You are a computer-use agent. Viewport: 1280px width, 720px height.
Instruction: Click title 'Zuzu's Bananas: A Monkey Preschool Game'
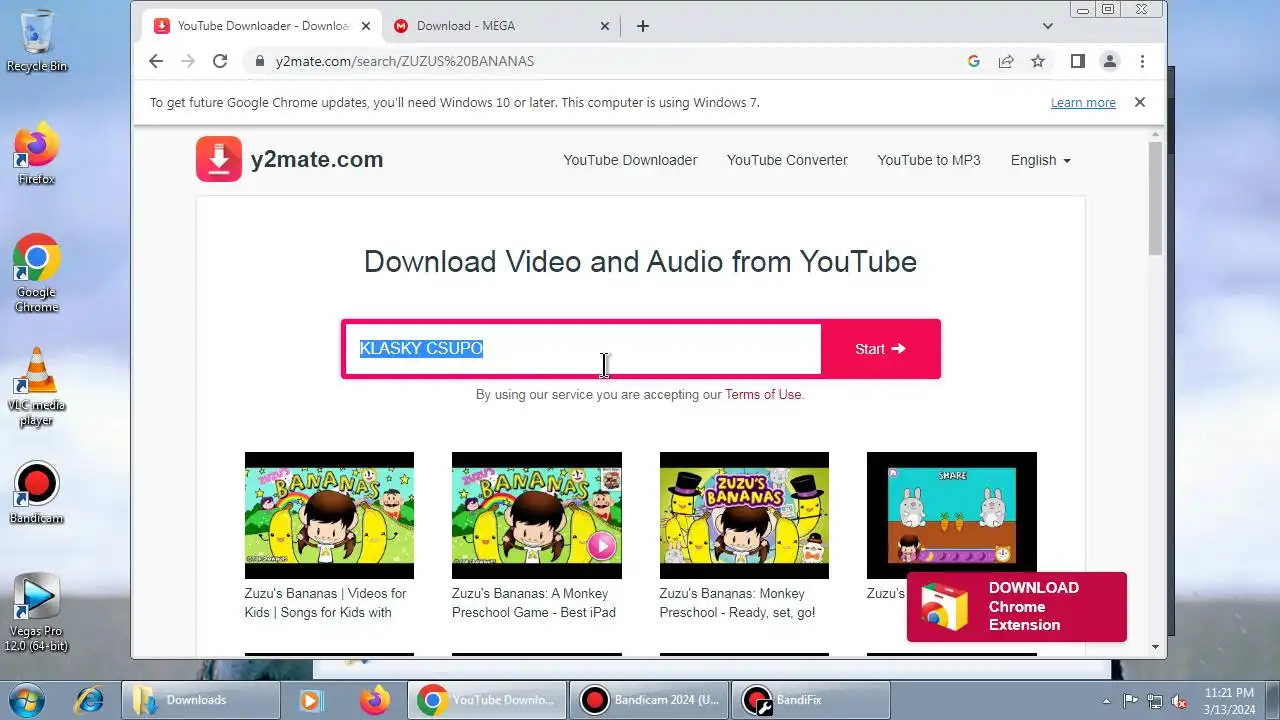click(x=534, y=603)
